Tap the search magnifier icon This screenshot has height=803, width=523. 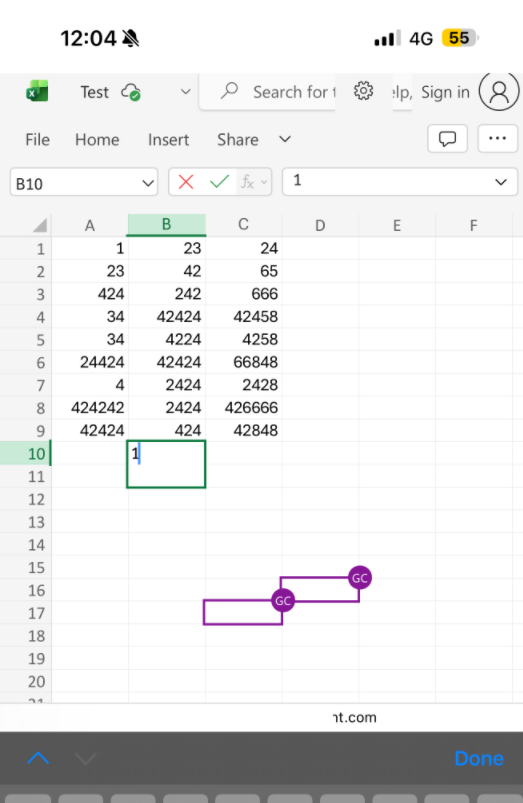pos(229,91)
